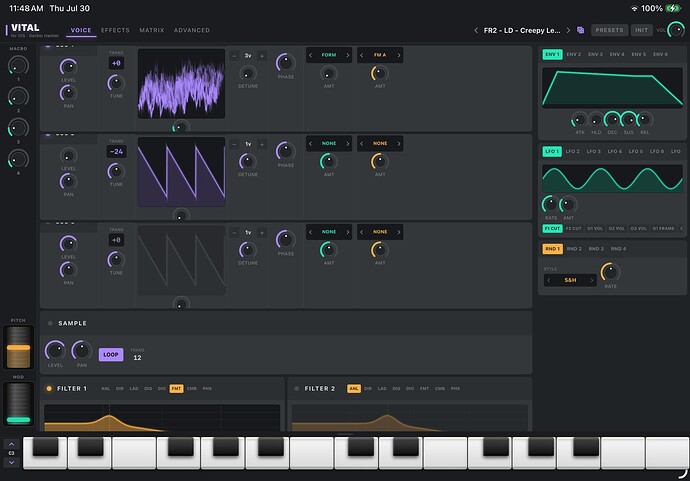The width and height of the screenshot is (690, 481).
Task: Open the FORM warp mode selector
Action: pos(329,55)
